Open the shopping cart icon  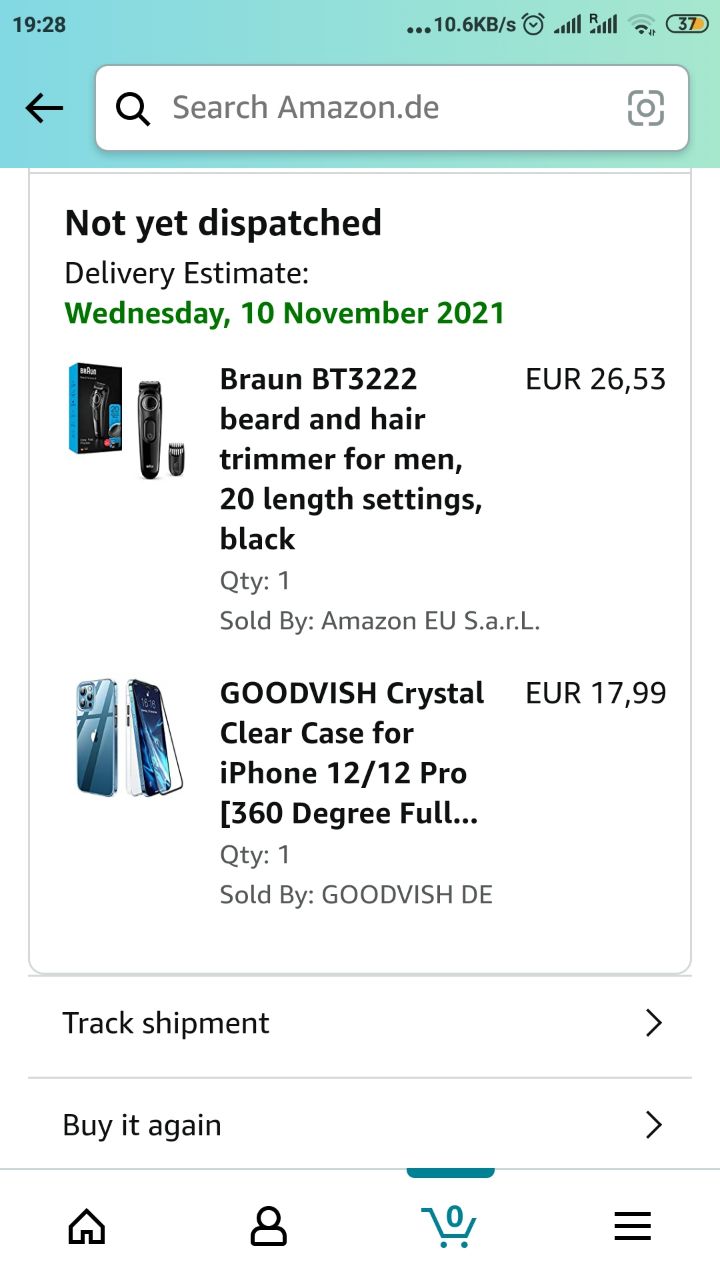click(x=449, y=1224)
